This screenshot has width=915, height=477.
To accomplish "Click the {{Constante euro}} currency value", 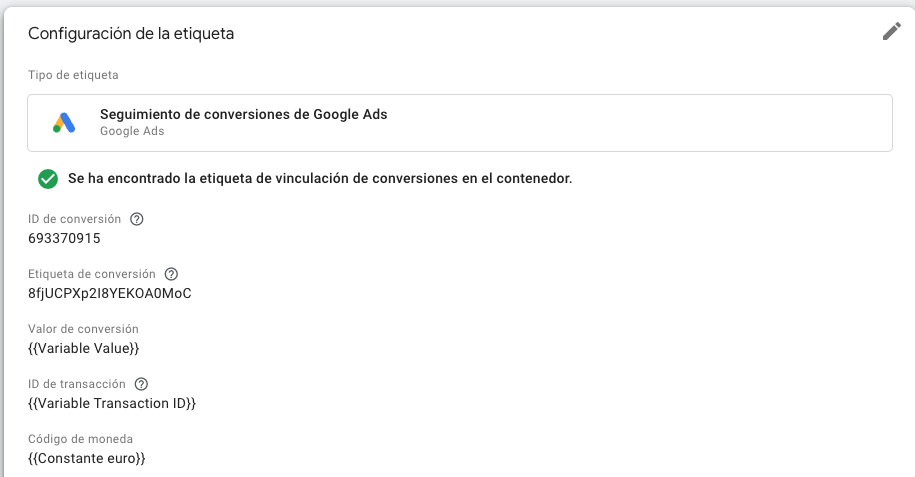I will [x=86, y=458].
